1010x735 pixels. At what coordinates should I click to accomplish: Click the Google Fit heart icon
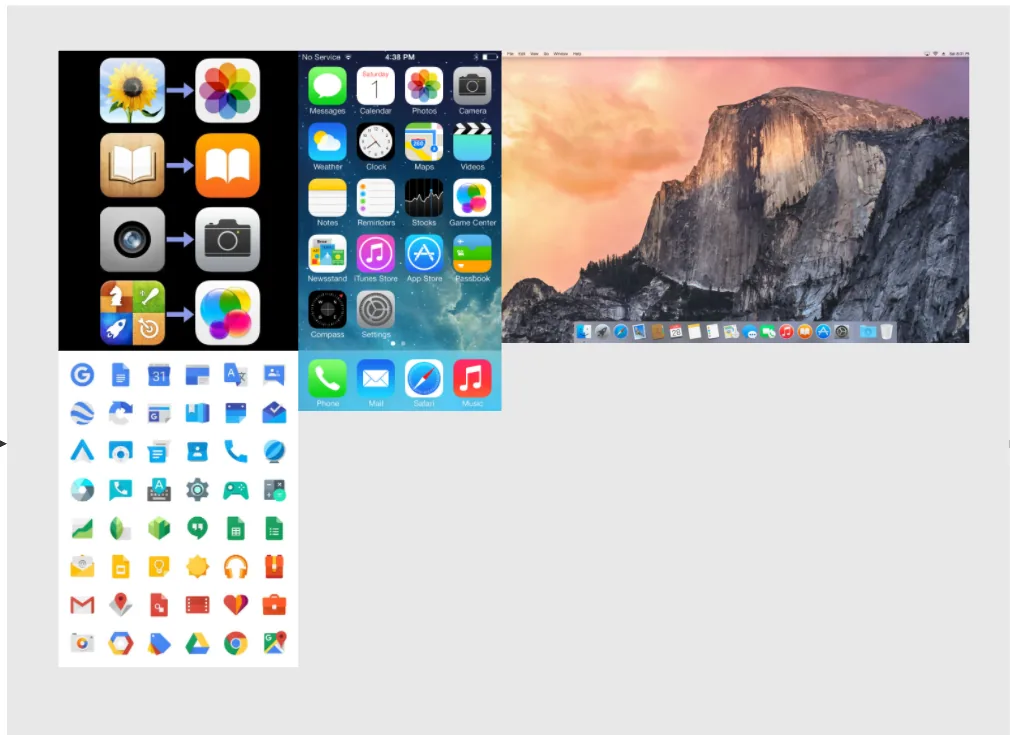pyautogui.click(x=235, y=604)
